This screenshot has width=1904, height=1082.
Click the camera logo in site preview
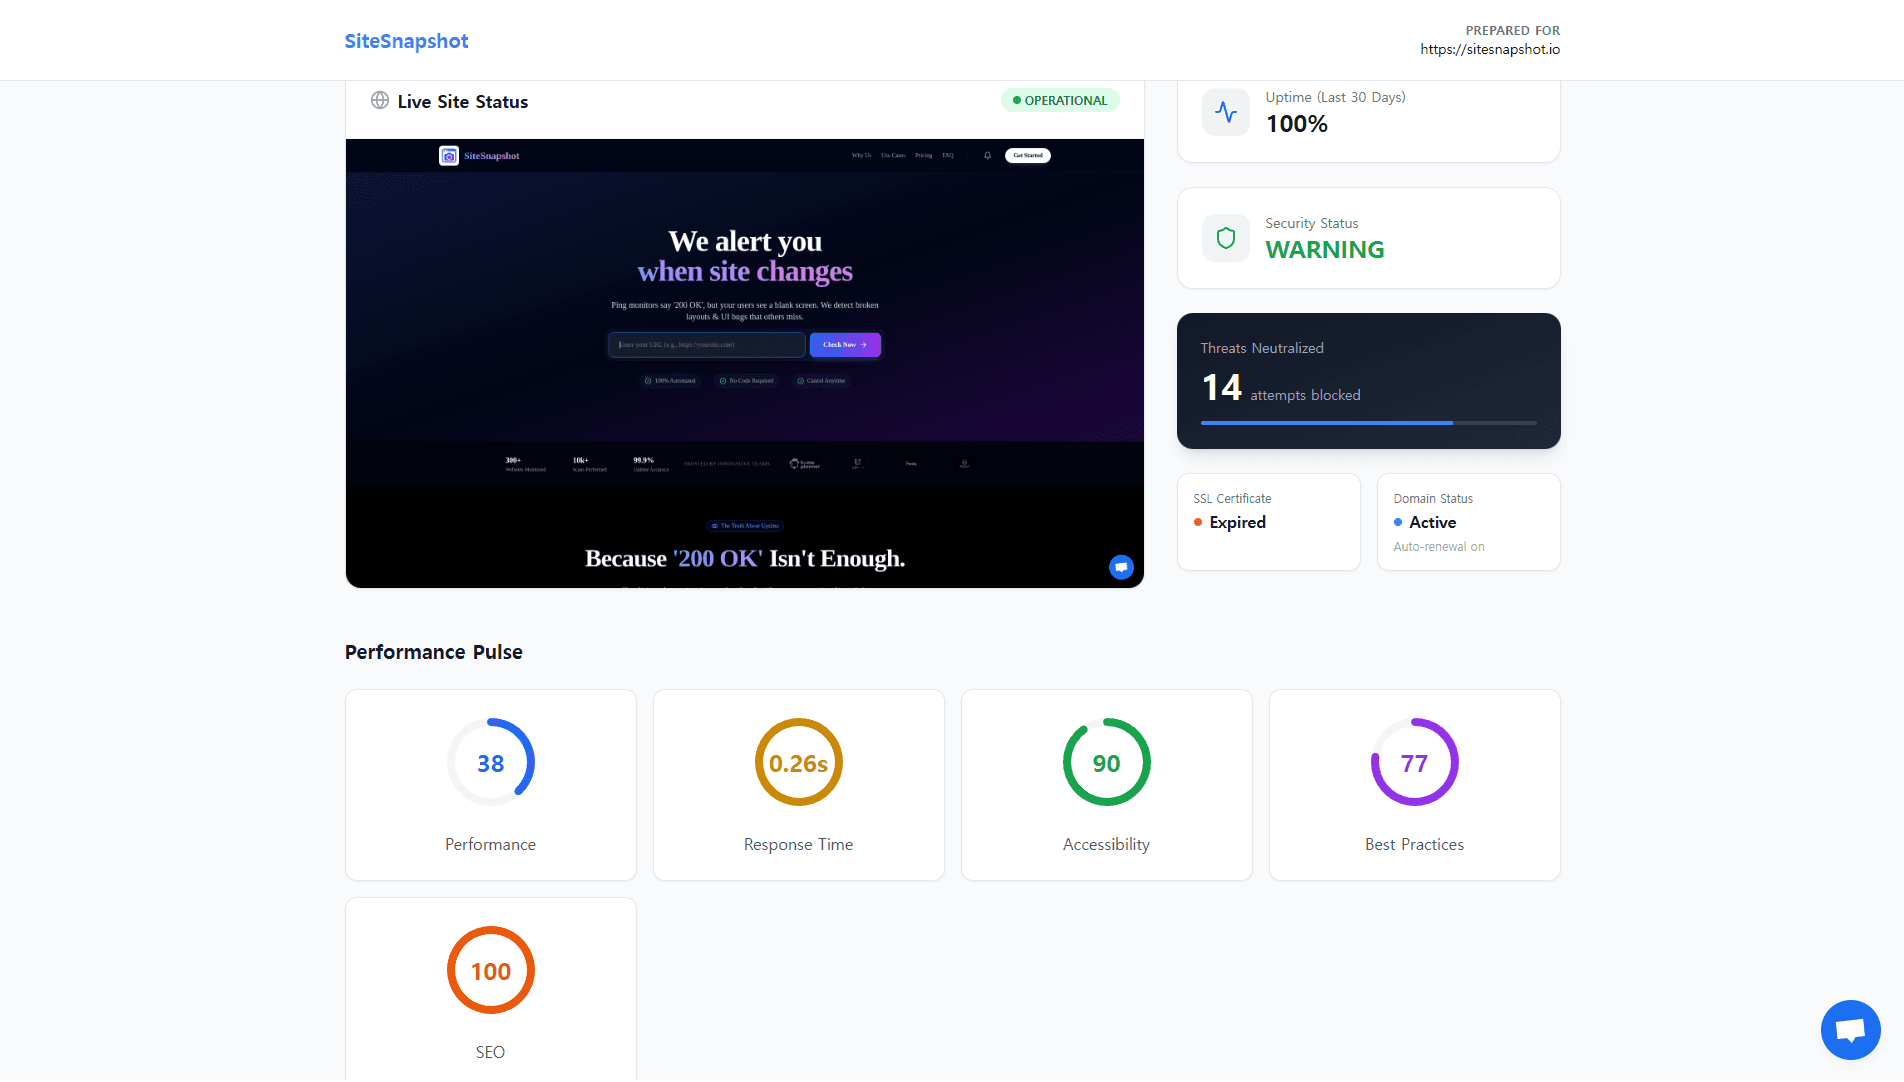point(449,156)
